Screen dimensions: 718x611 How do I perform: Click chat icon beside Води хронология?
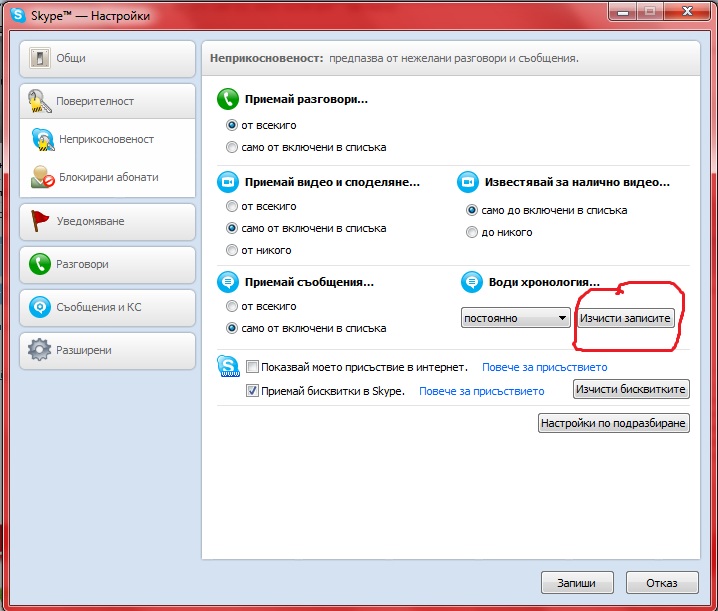click(472, 282)
